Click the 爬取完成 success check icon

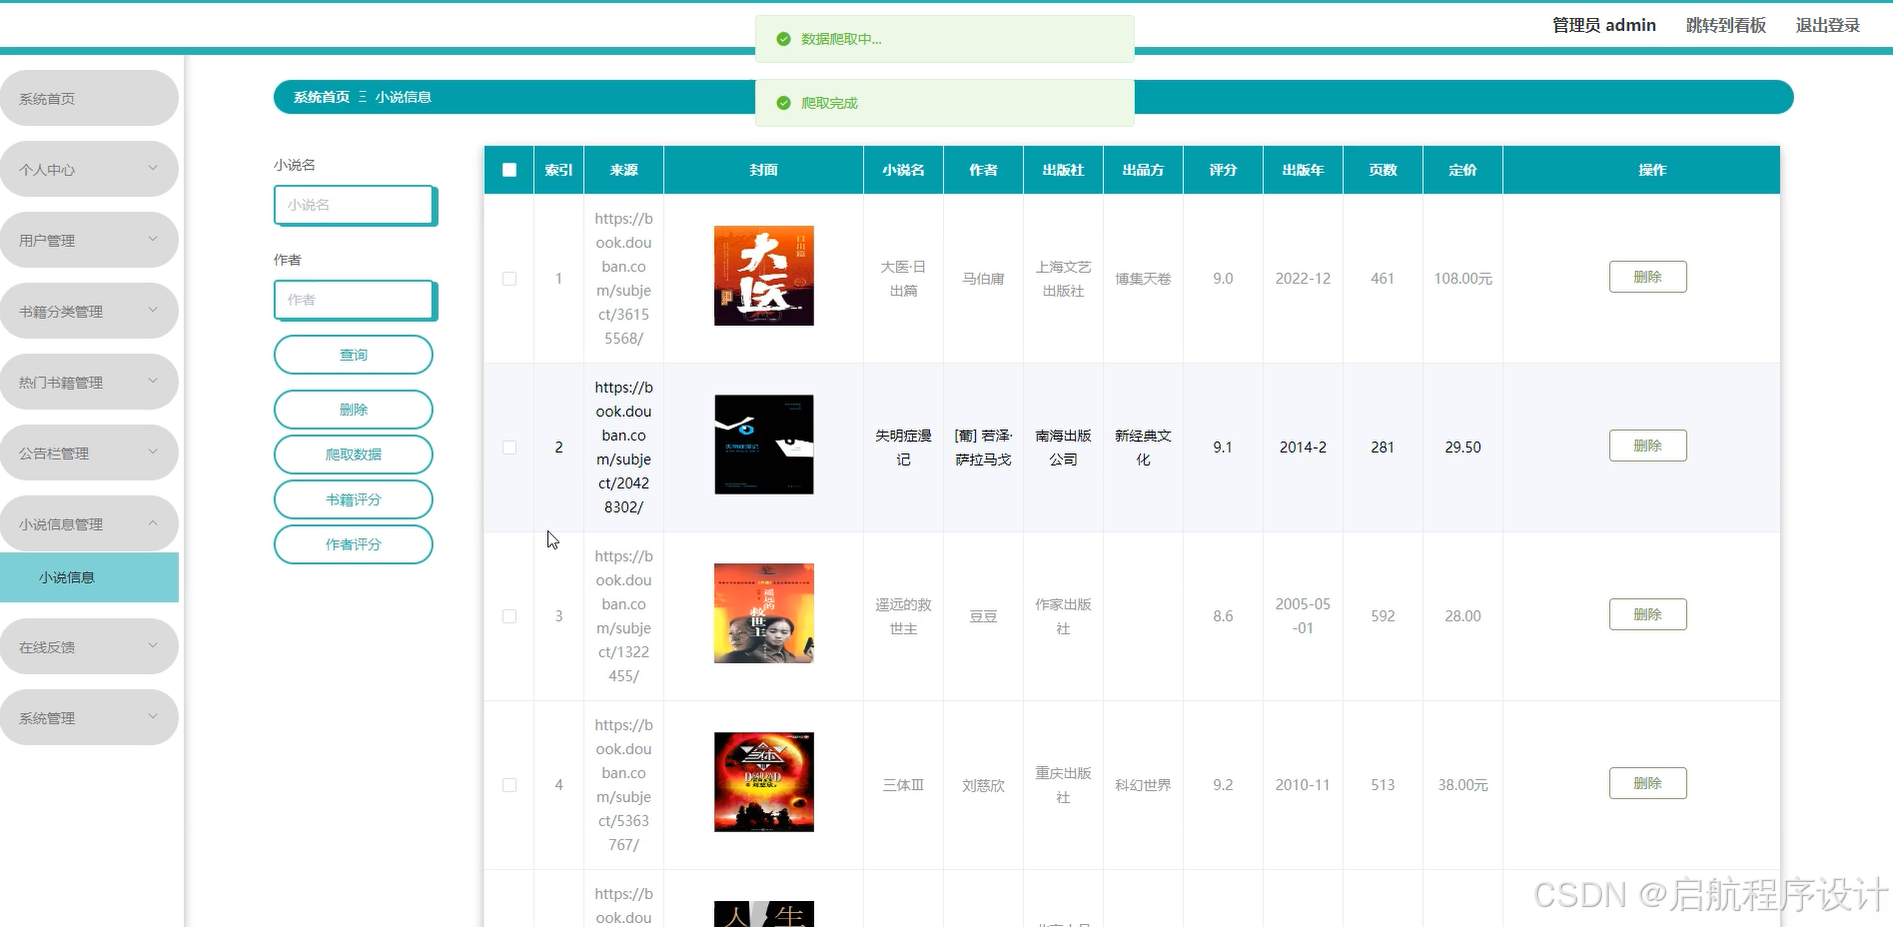tap(784, 103)
